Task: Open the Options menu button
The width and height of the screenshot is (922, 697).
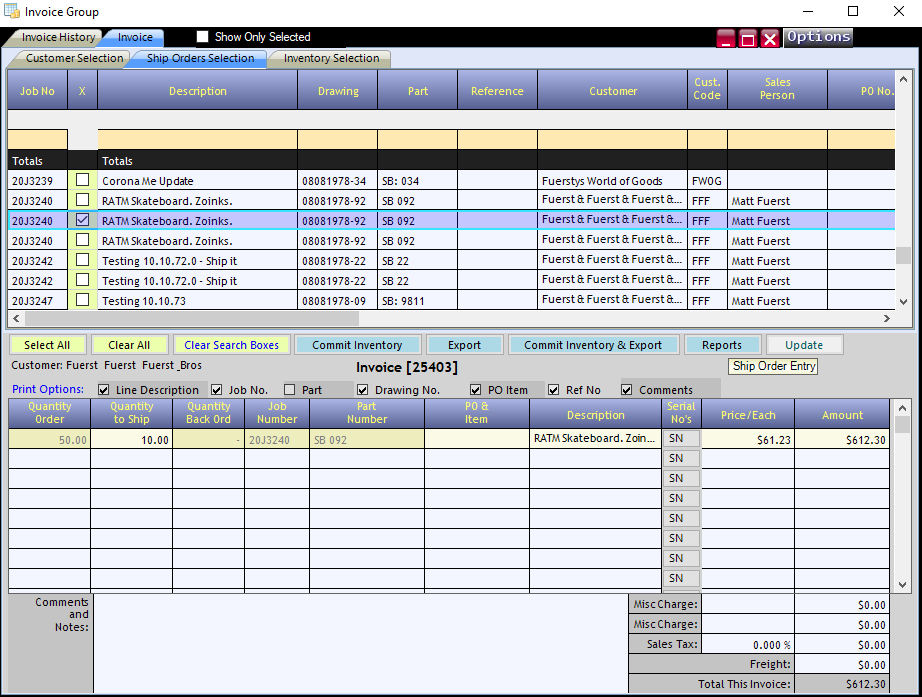Action: click(x=818, y=37)
